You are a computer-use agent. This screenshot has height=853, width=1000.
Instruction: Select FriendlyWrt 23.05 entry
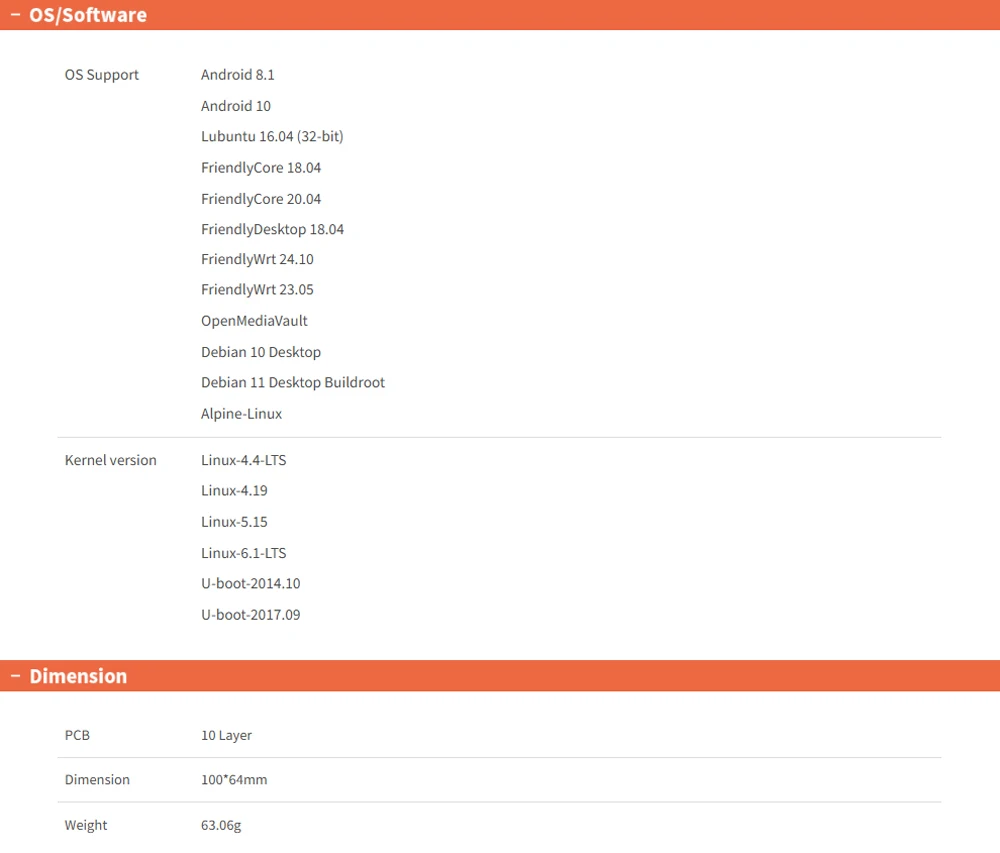coord(257,290)
